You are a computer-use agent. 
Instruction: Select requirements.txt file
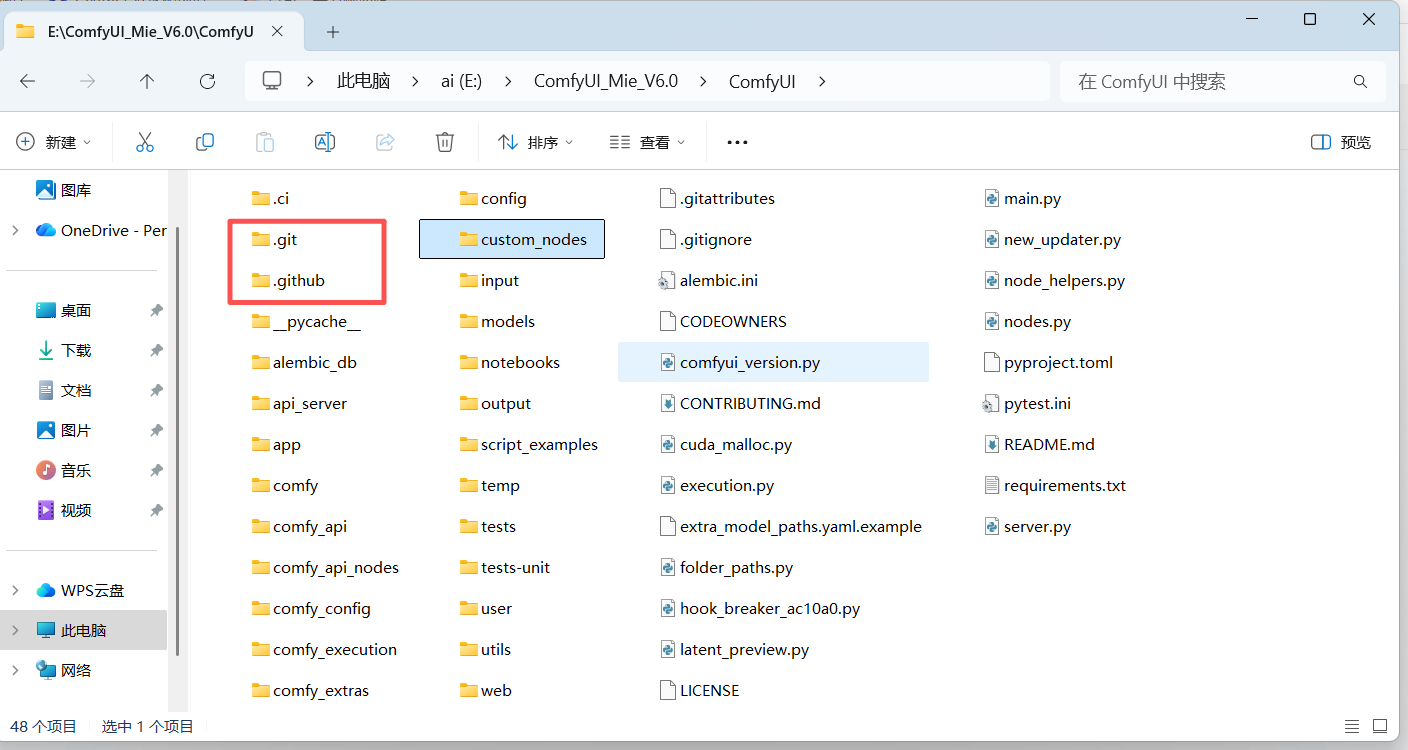point(1055,485)
